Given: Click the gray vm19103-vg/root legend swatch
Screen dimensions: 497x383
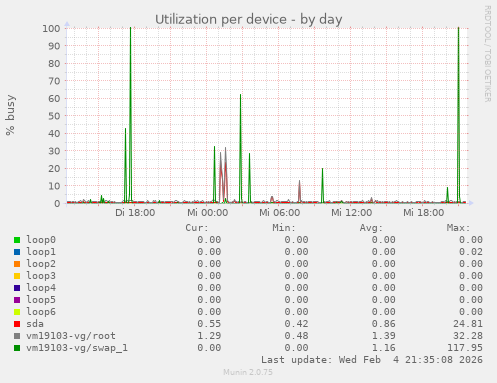Looking at the screenshot, I should pos(17,336).
